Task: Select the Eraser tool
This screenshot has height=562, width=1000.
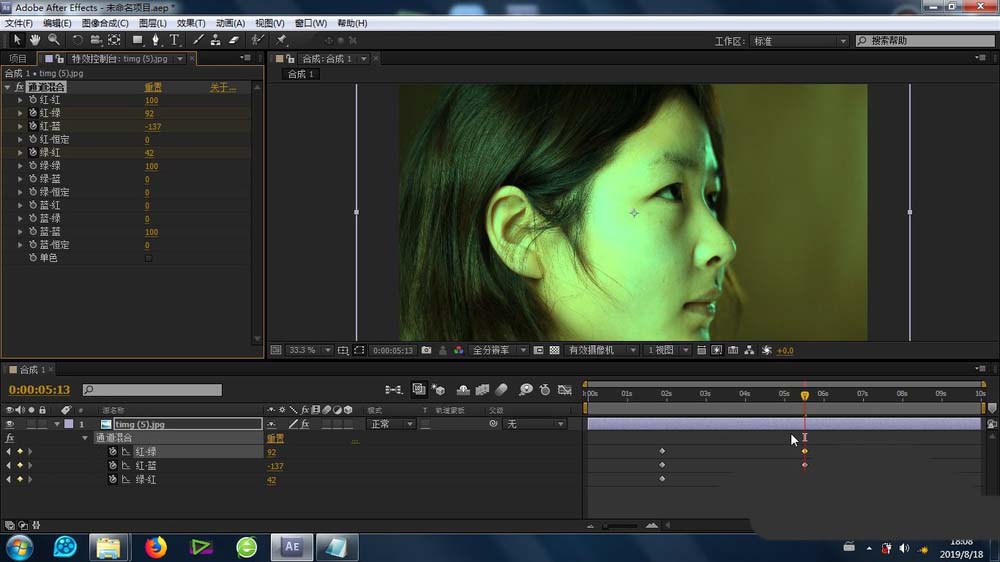Action: (x=233, y=40)
